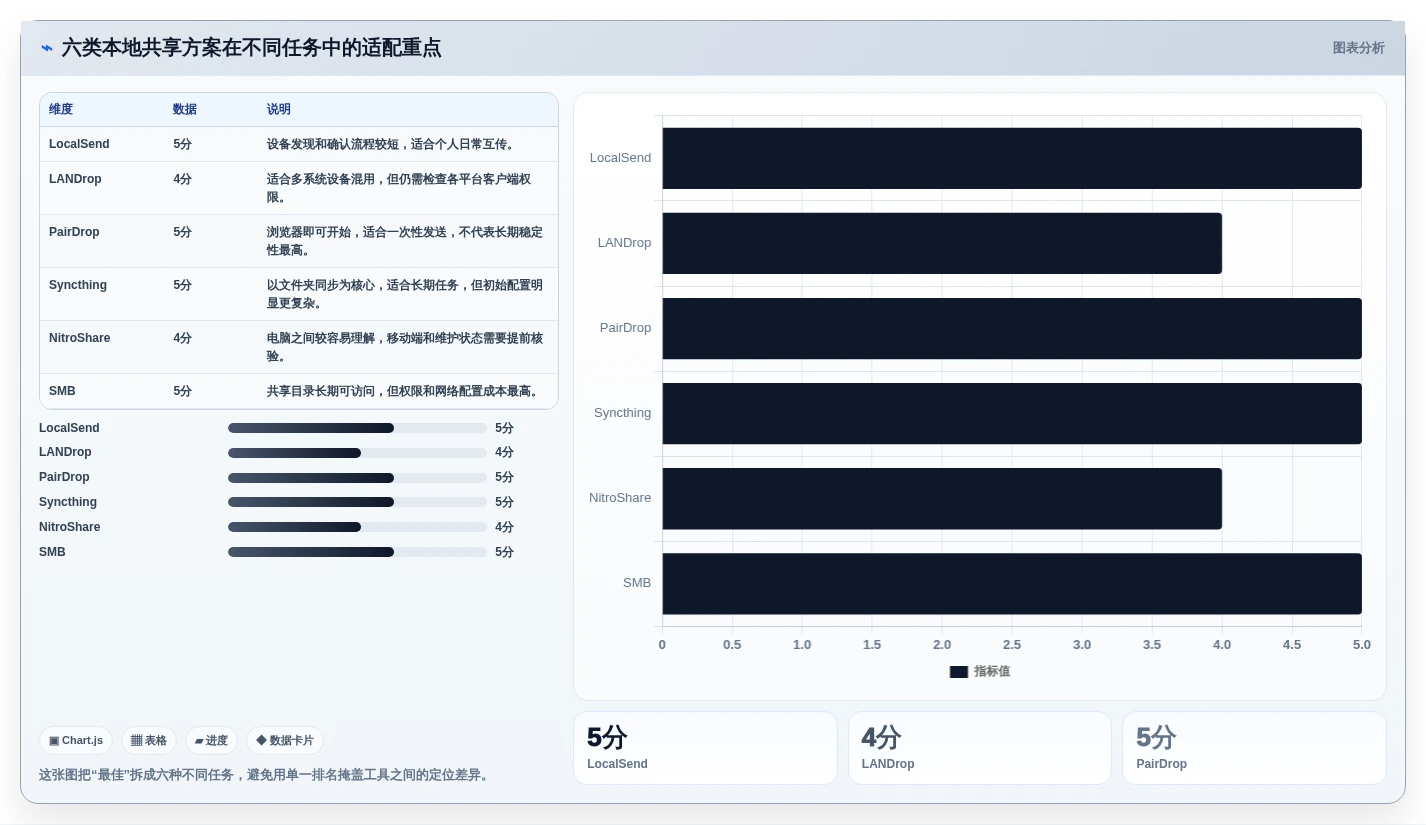This screenshot has width=1426, height=825.
Task: Click the 4分 score in the LANDrop table row
Action: (x=182, y=179)
